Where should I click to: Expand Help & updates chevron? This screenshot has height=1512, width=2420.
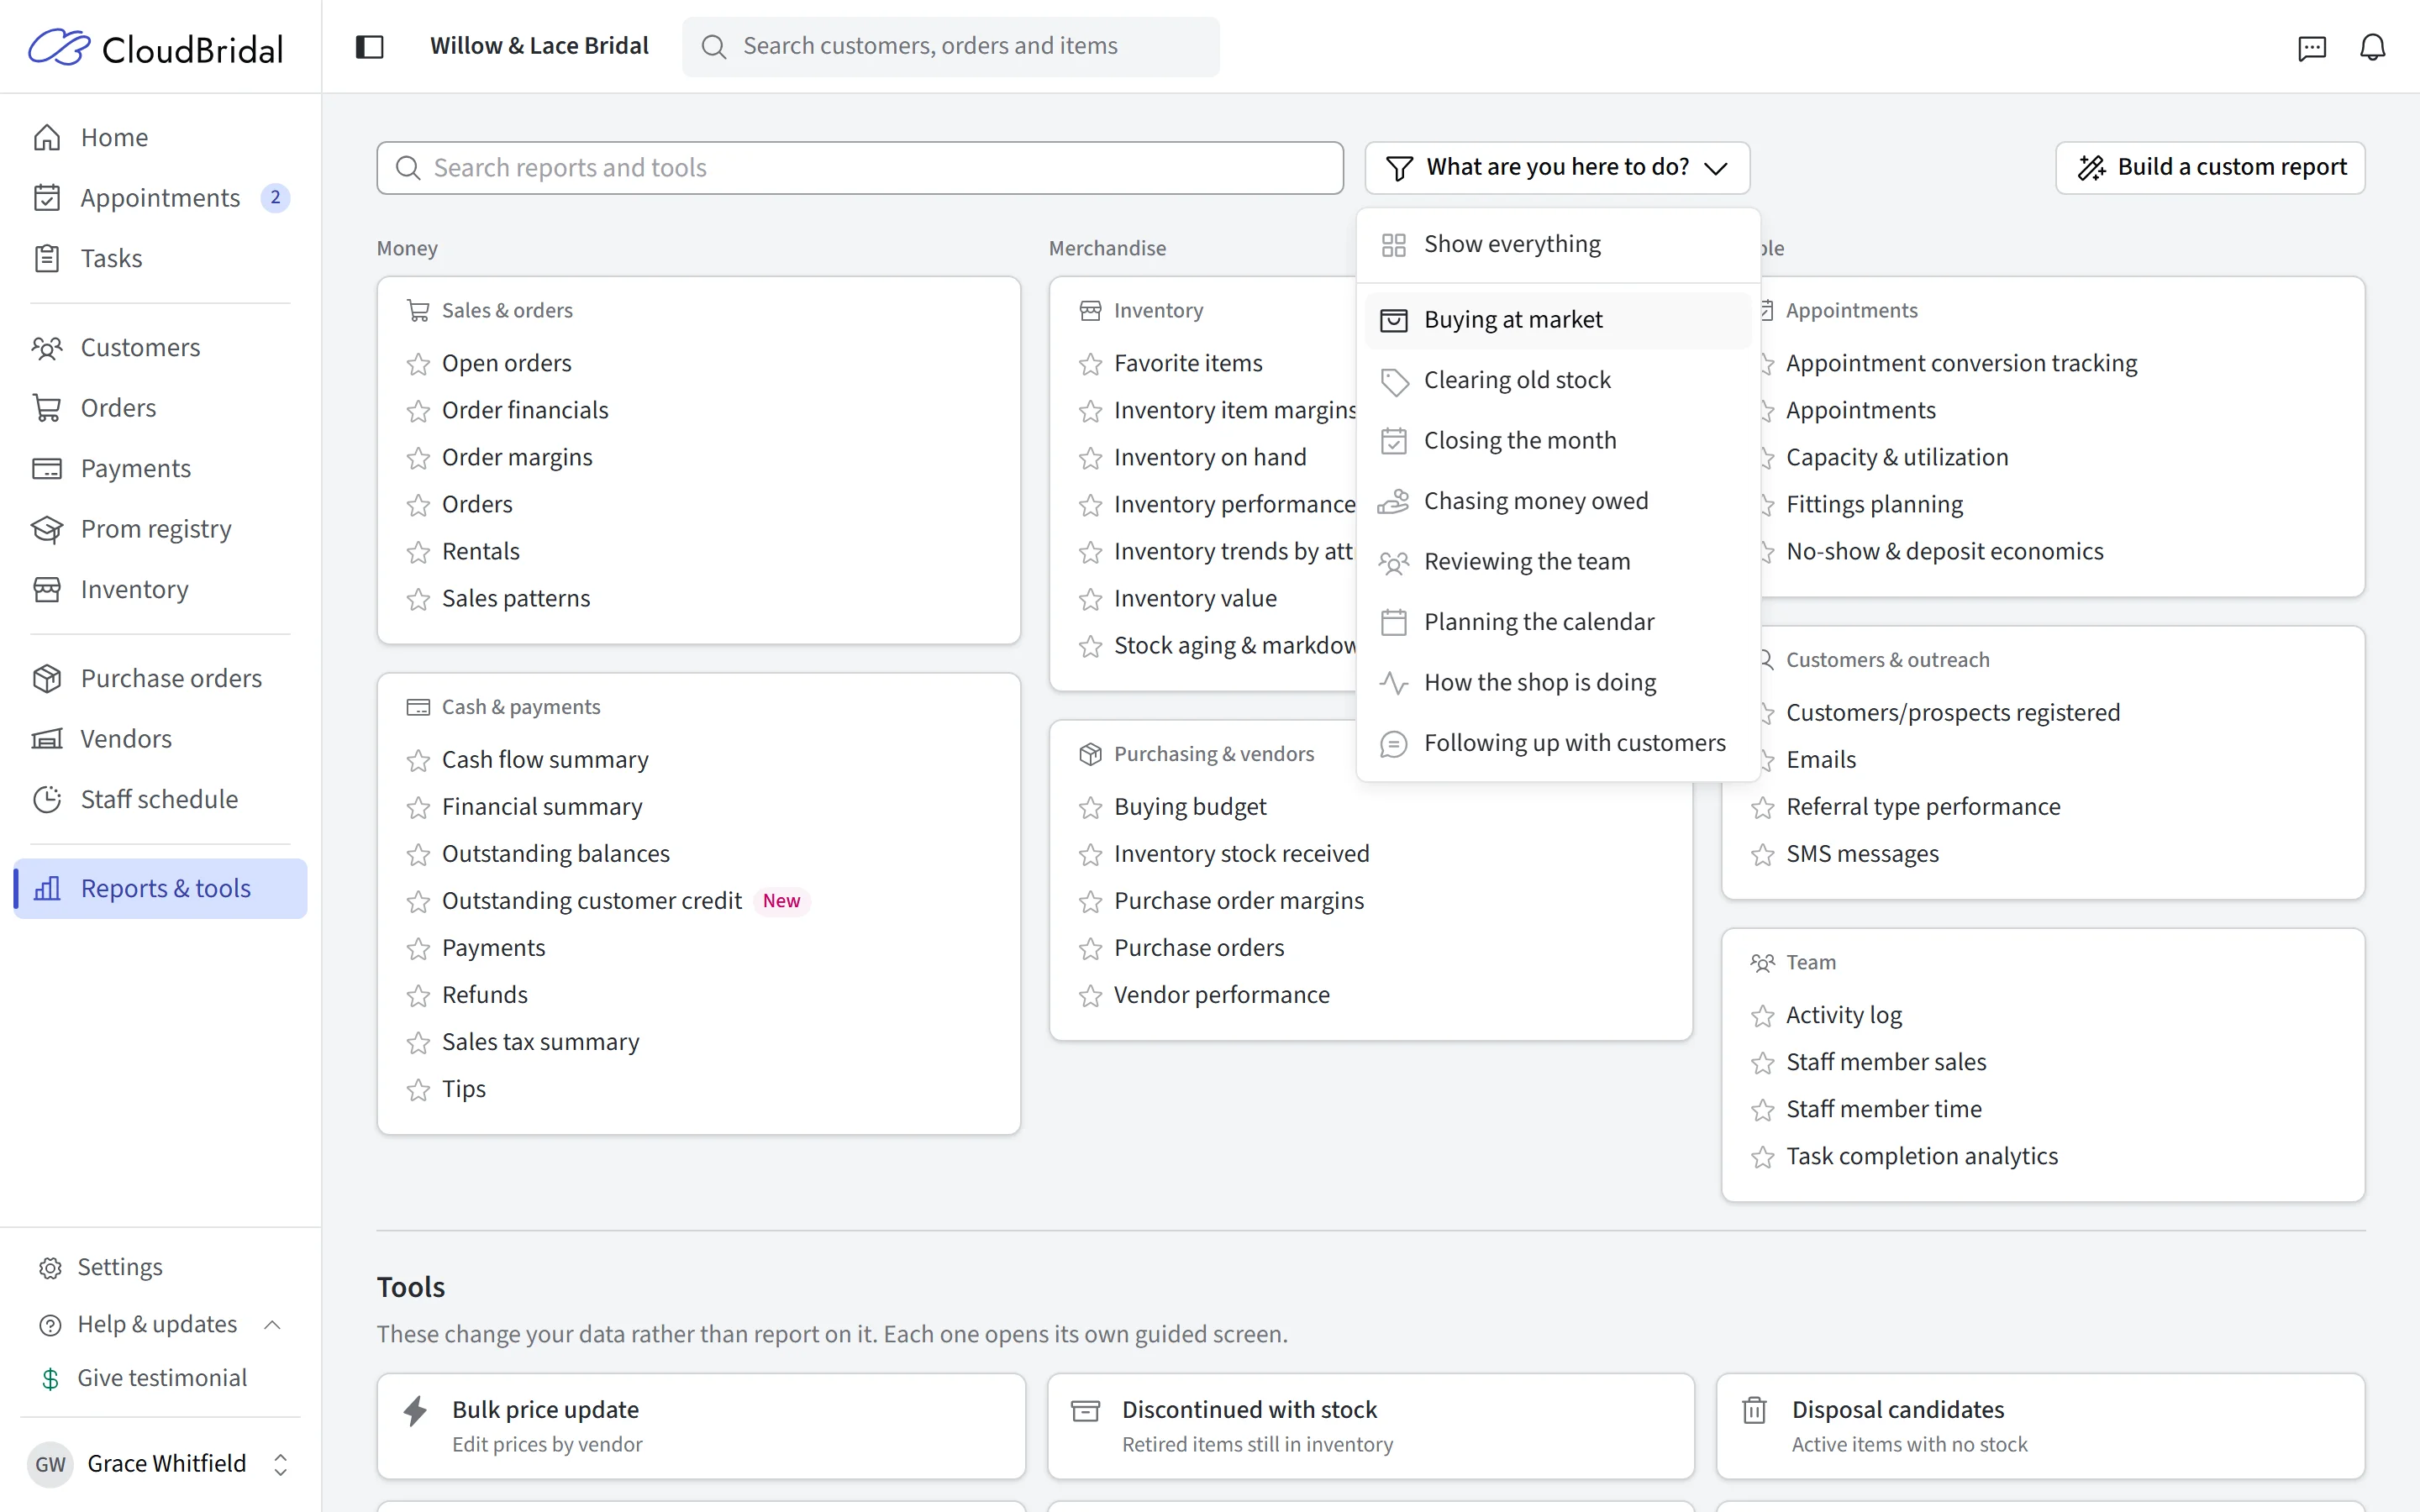tap(272, 1324)
